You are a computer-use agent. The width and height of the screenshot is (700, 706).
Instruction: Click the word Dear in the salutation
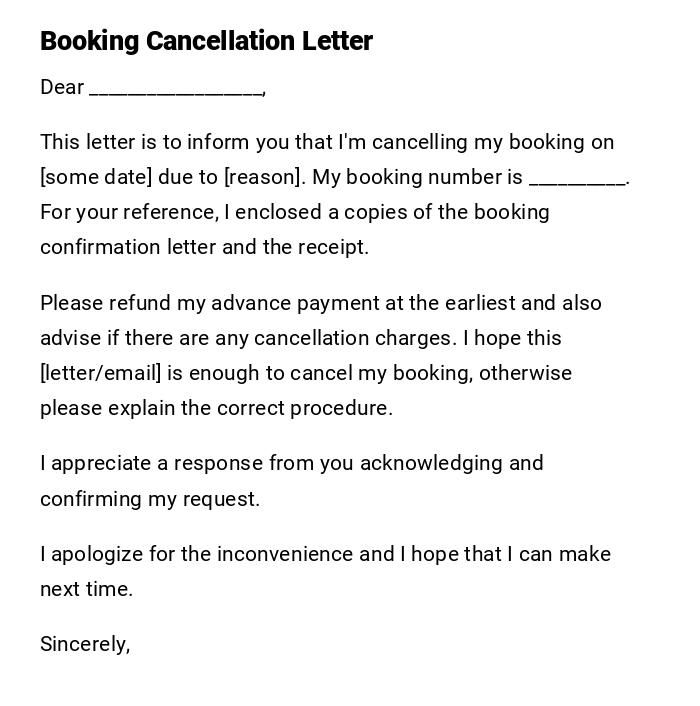pos(62,88)
